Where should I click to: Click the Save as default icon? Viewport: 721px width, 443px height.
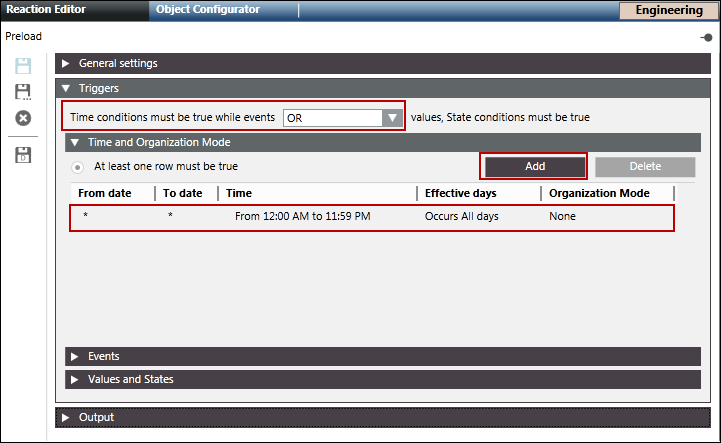pyautogui.click(x=23, y=155)
